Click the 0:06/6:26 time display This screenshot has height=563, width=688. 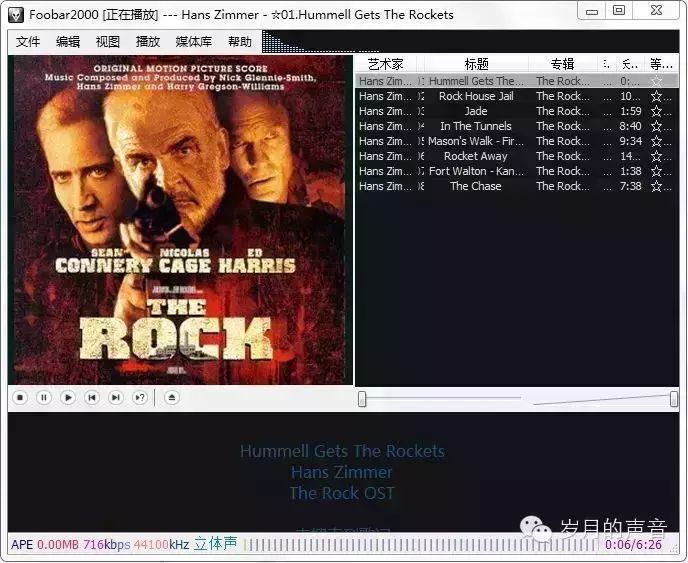click(633, 545)
